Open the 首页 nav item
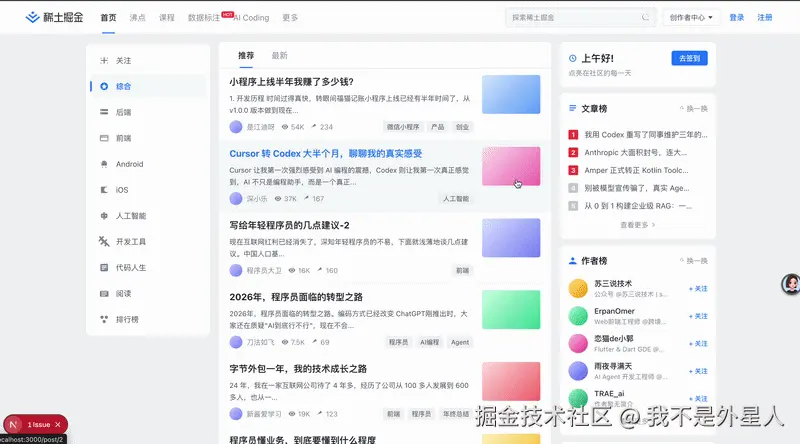800x444 pixels. coord(108,17)
